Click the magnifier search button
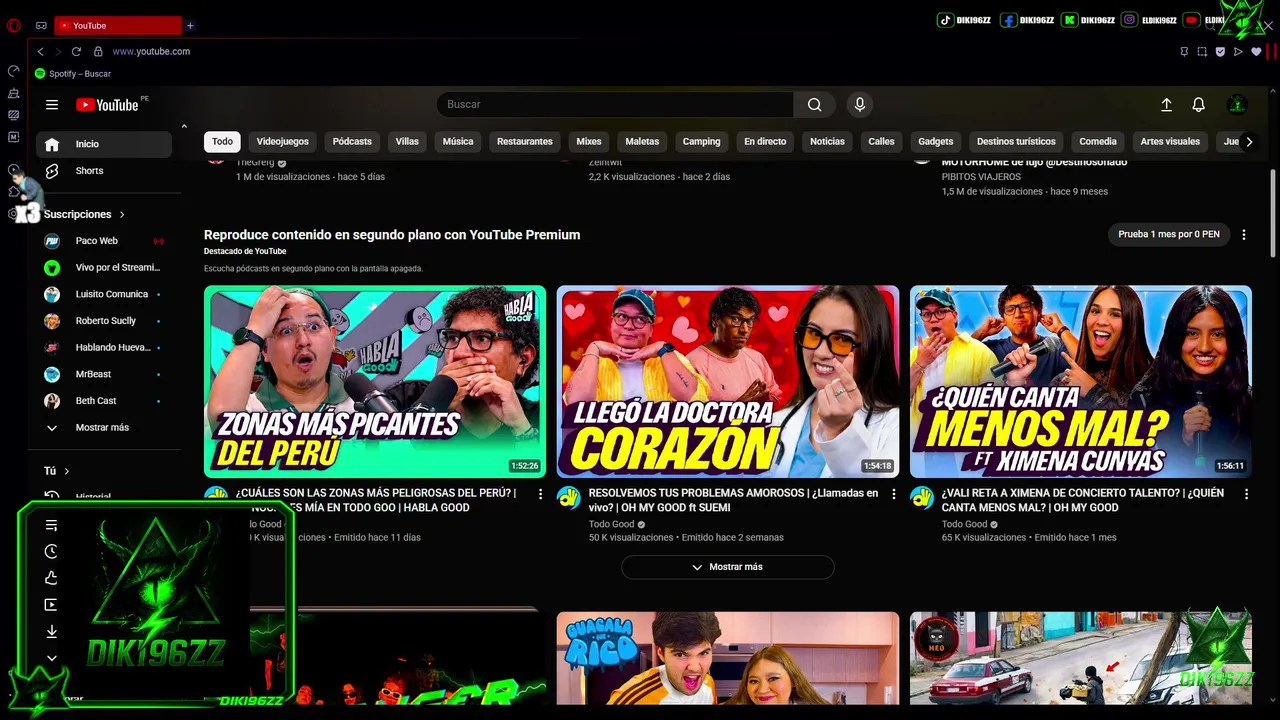This screenshot has height=720, width=1280. point(815,104)
